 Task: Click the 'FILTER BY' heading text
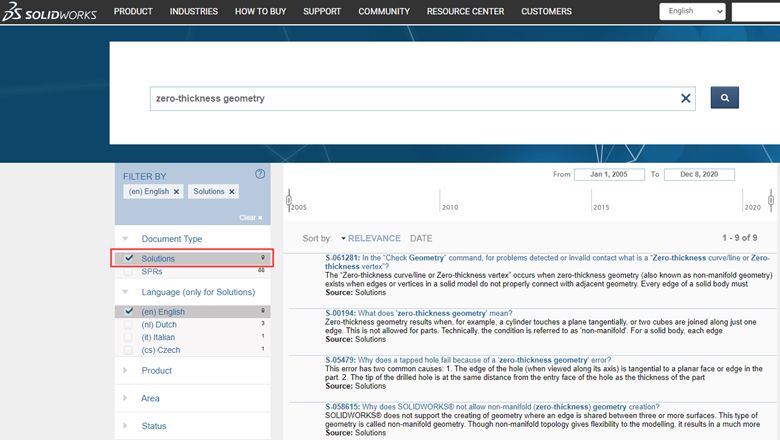click(x=145, y=176)
